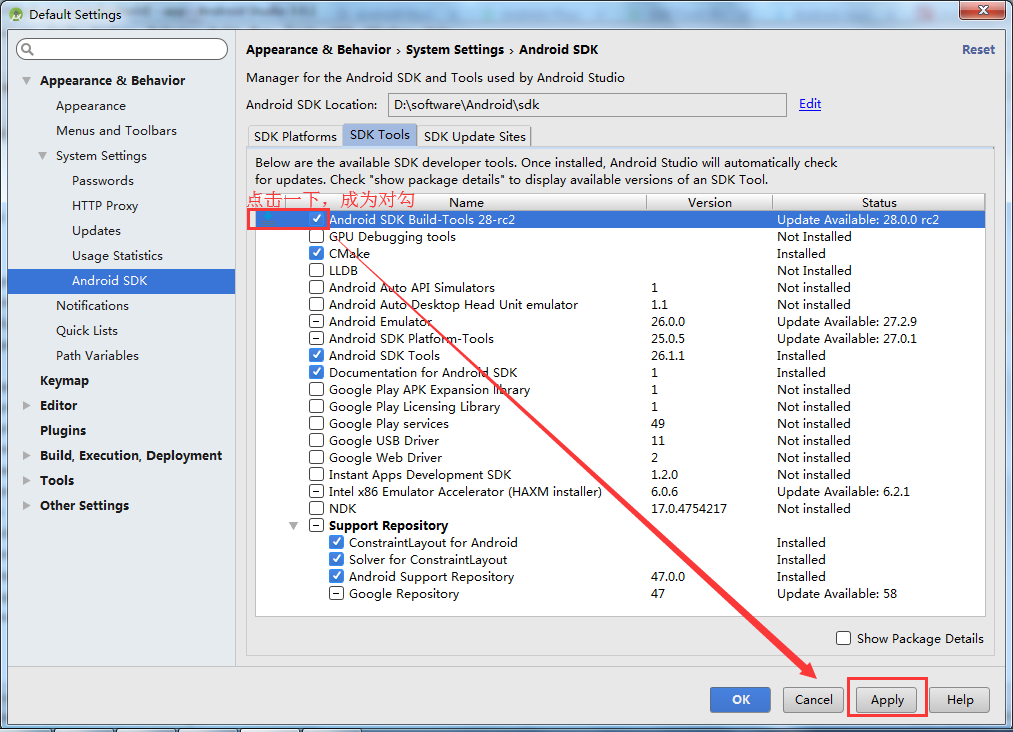Select the SDK Tools tab
This screenshot has width=1013, height=732.
tap(380, 135)
